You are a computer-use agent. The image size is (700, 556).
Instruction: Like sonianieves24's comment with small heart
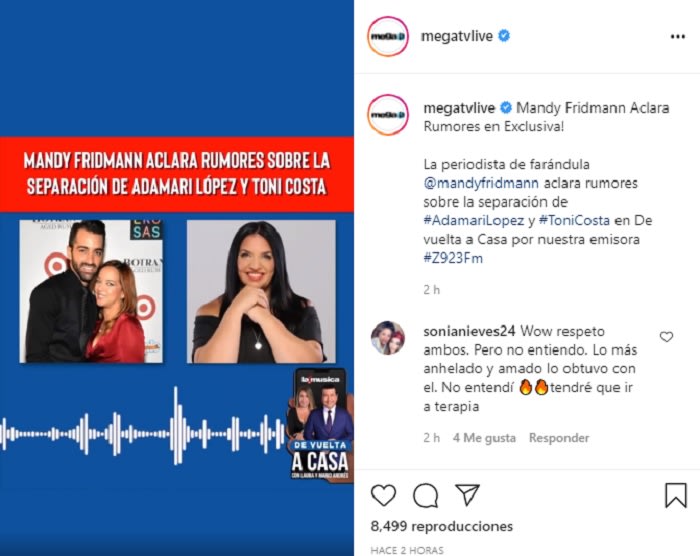[666, 337]
